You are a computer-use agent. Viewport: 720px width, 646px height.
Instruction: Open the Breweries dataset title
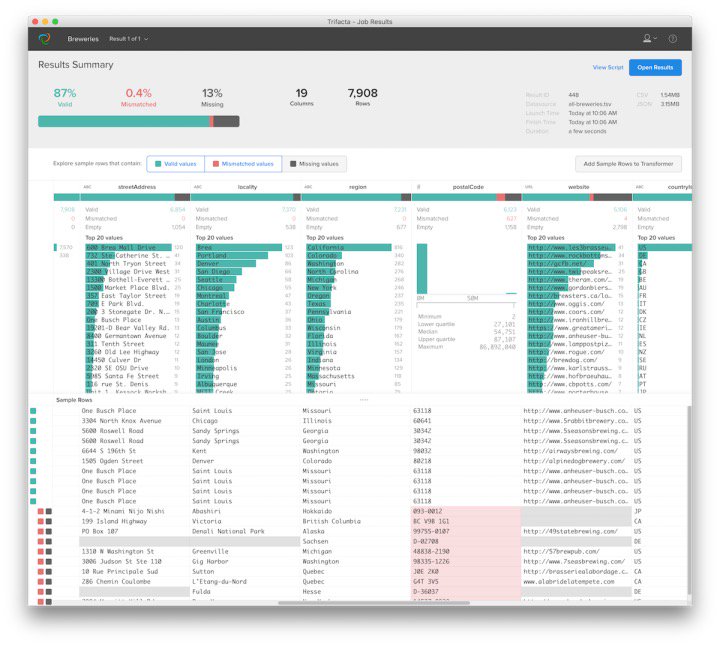[x=83, y=39]
